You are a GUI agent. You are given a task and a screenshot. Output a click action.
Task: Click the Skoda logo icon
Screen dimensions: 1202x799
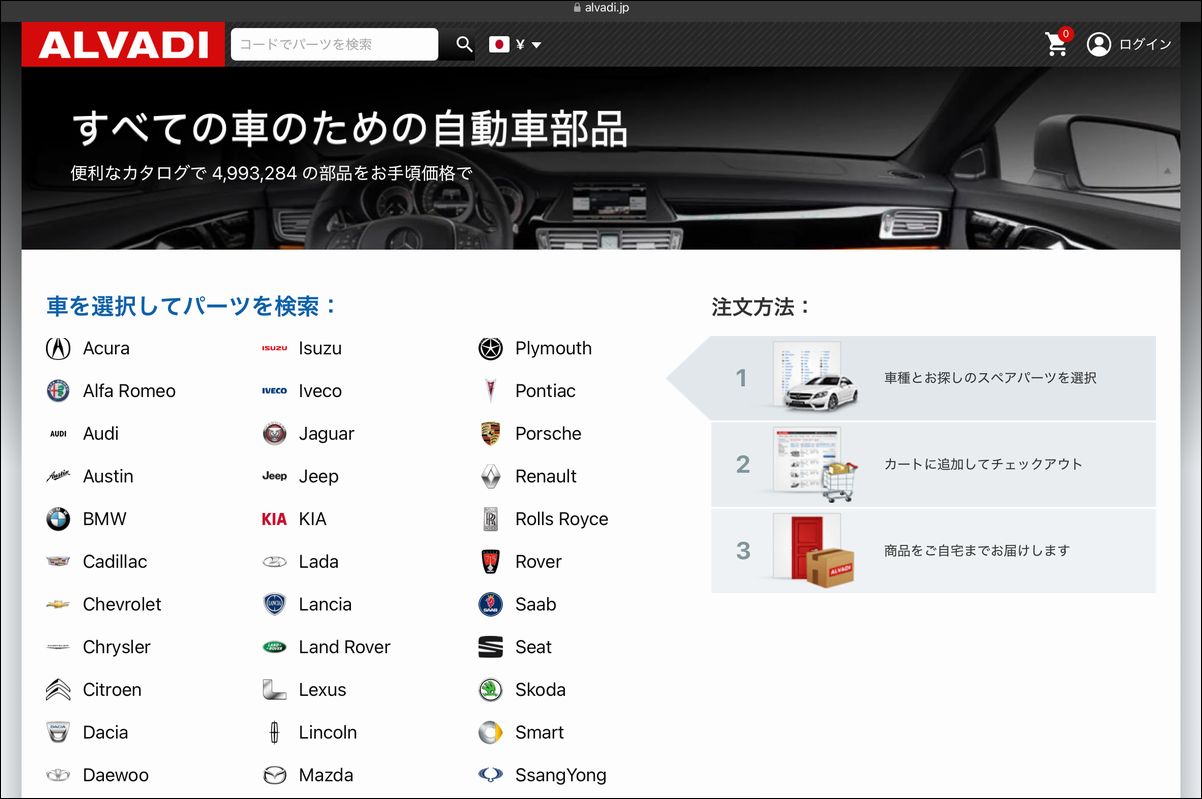pos(490,690)
